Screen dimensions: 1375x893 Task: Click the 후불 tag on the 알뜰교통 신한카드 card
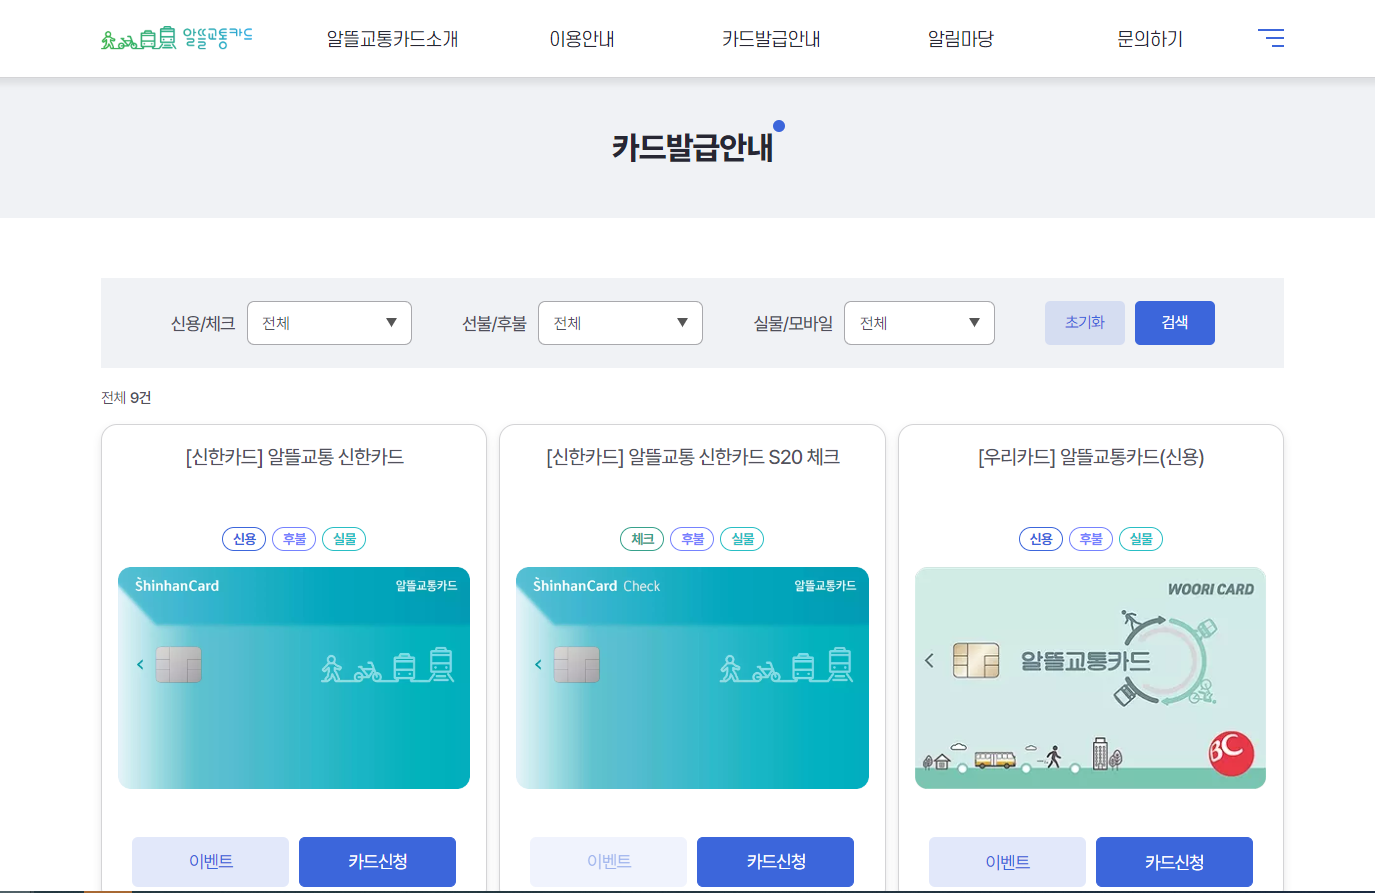294,539
